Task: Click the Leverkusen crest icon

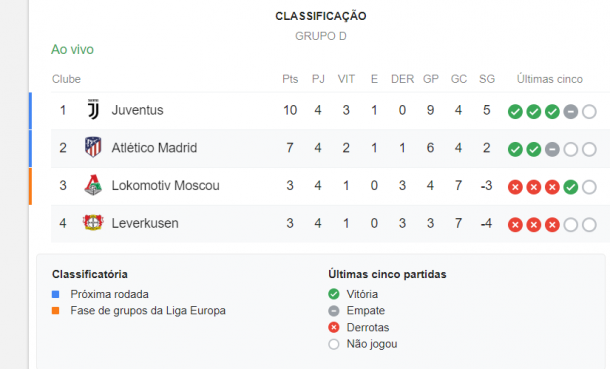Action: [93, 222]
